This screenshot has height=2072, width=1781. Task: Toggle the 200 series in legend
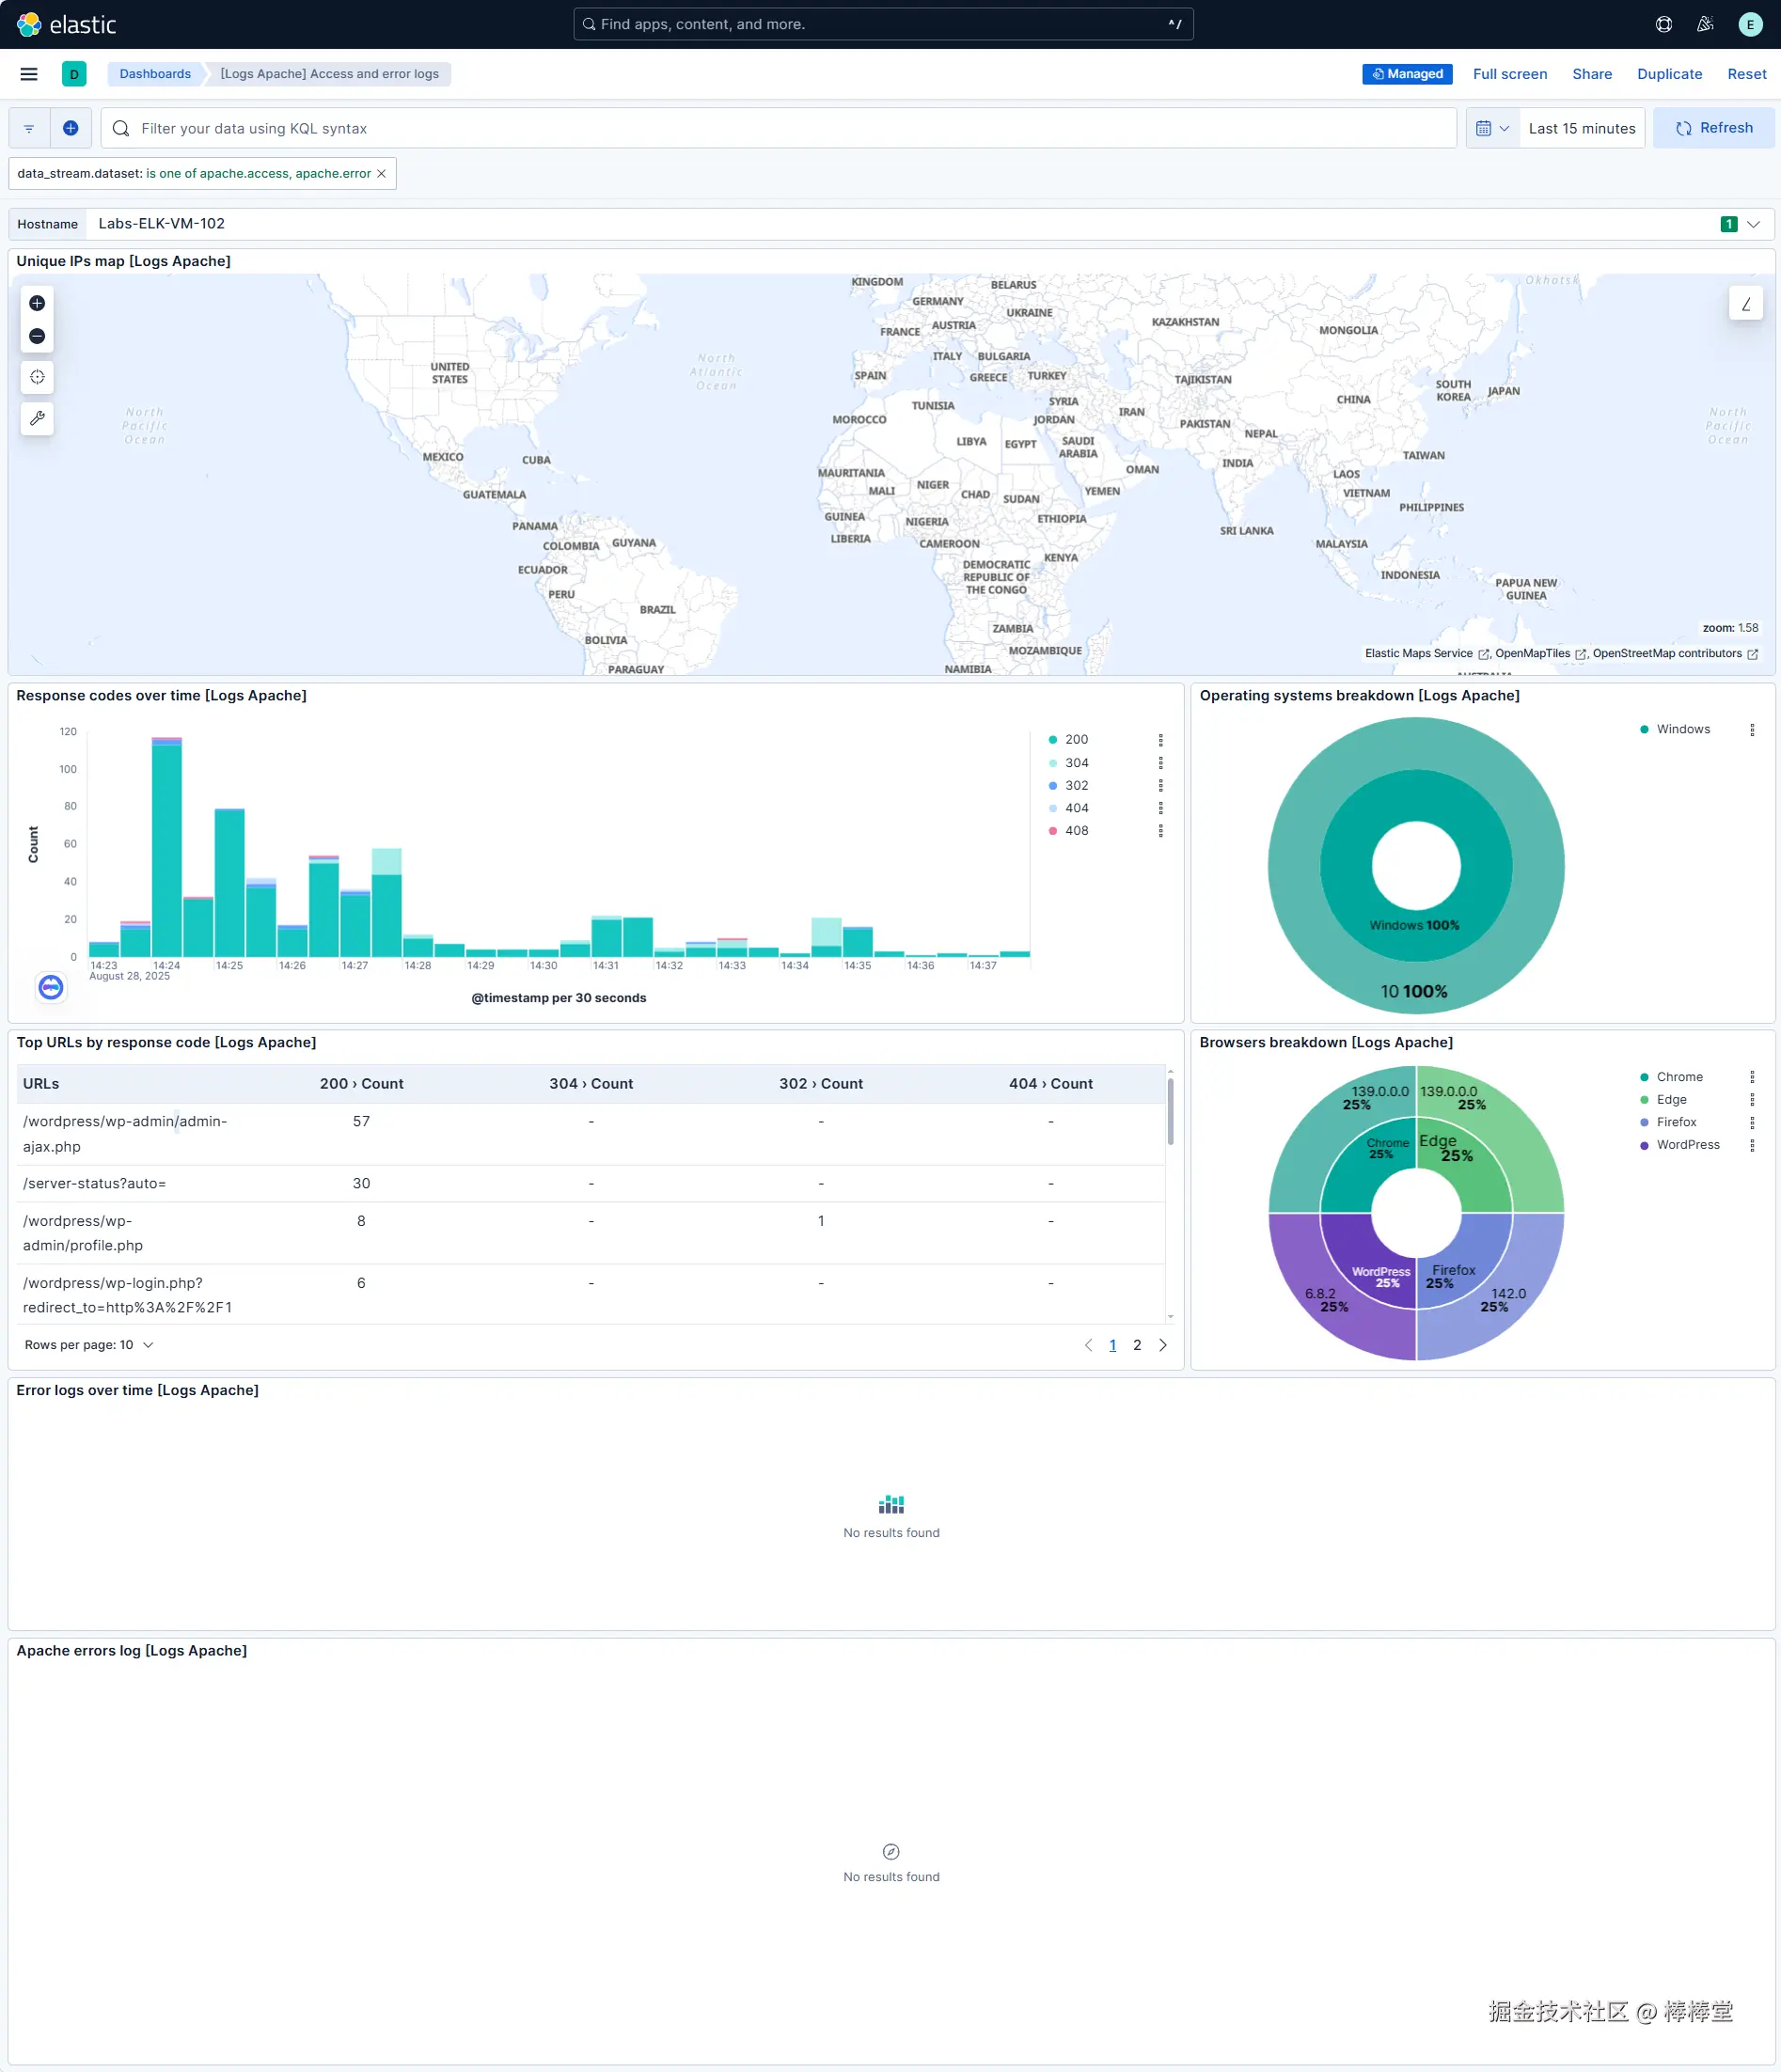tap(1076, 739)
